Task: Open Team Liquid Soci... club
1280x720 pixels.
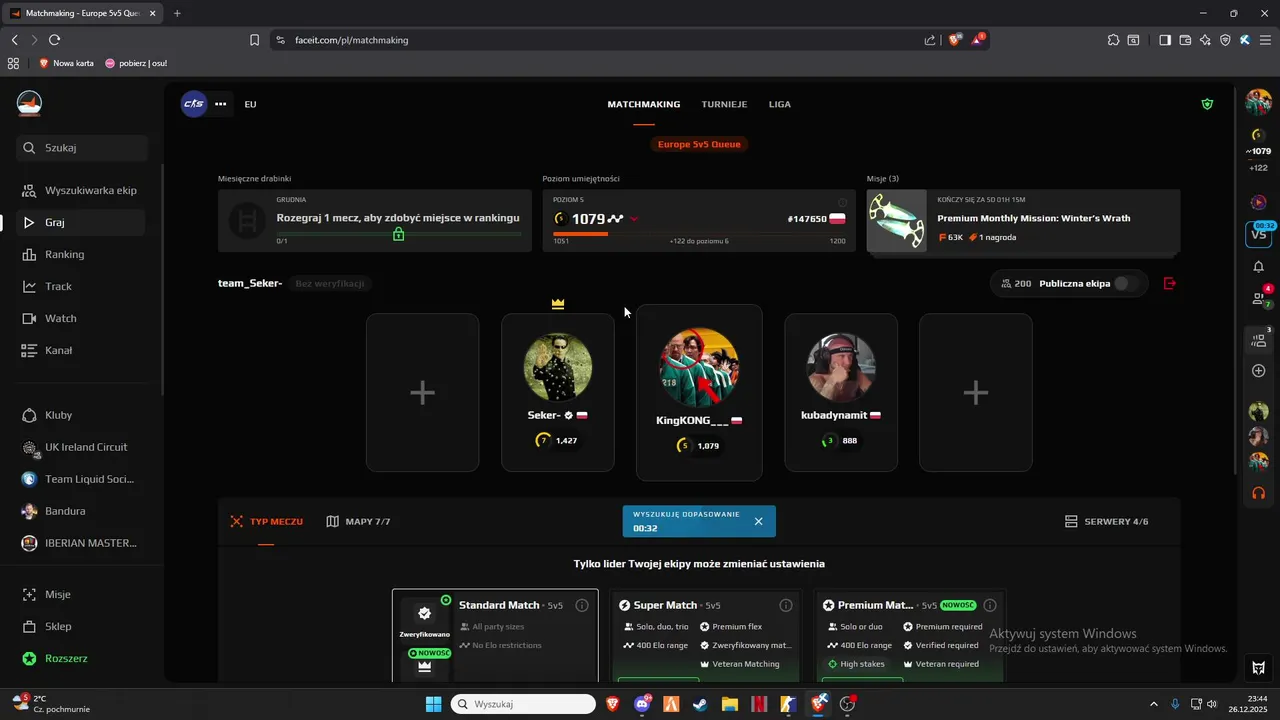Action: tap(82, 479)
